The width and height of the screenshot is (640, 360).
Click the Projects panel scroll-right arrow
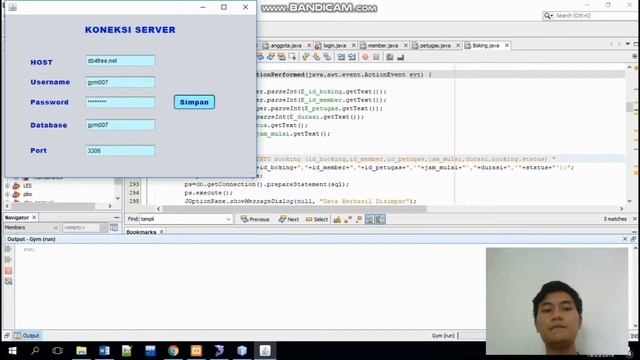click(x=110, y=206)
